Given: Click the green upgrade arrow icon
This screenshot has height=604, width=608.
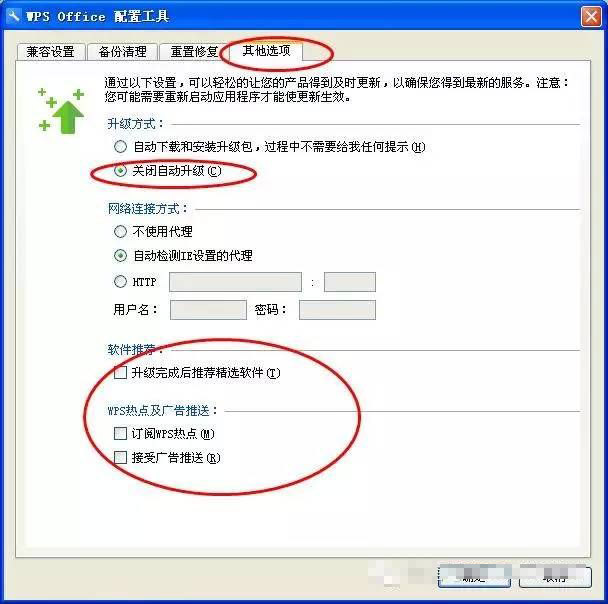Looking at the screenshot, I should [61, 111].
